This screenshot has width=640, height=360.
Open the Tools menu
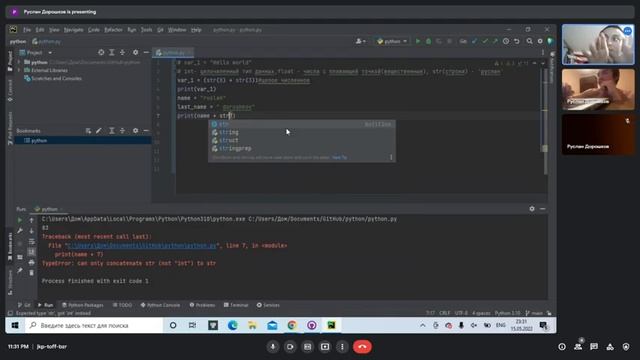tap(147, 30)
